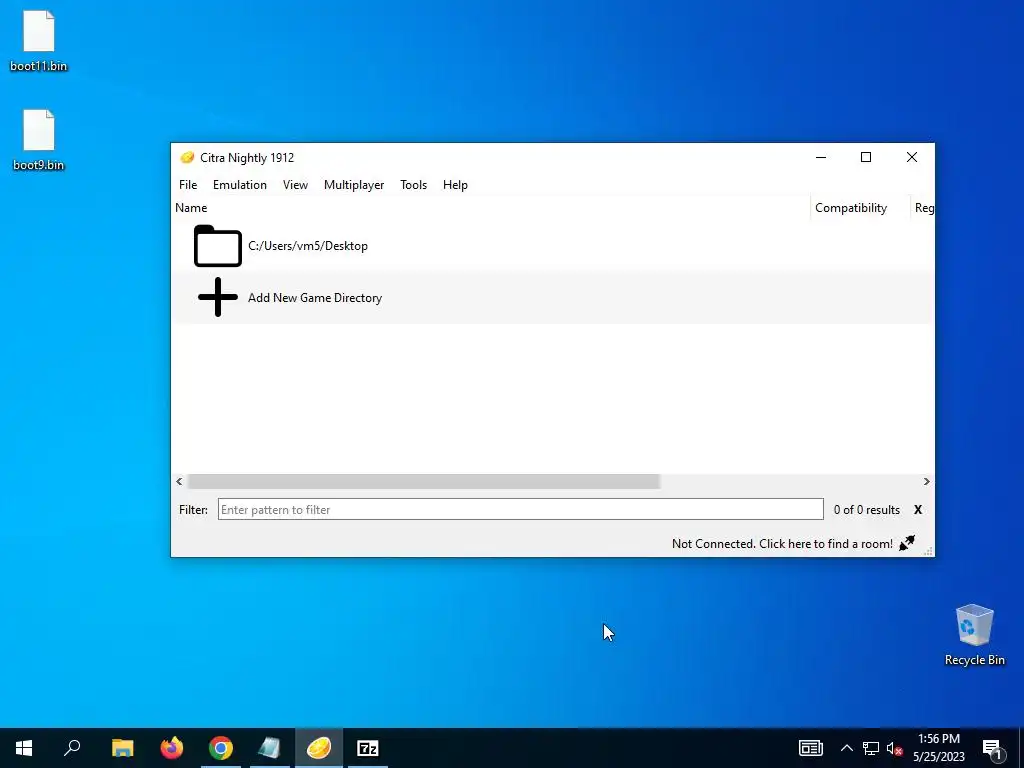Click the 0 of 0 results label
1024x768 pixels.
(x=867, y=510)
